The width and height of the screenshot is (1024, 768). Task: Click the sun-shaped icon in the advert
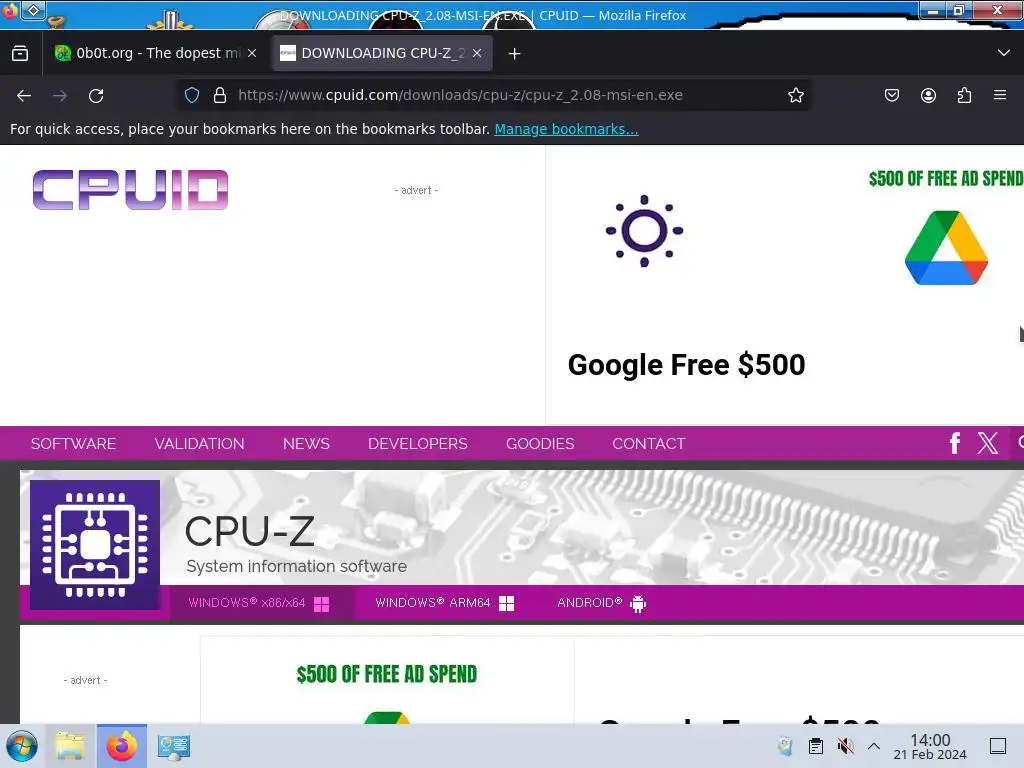click(645, 231)
